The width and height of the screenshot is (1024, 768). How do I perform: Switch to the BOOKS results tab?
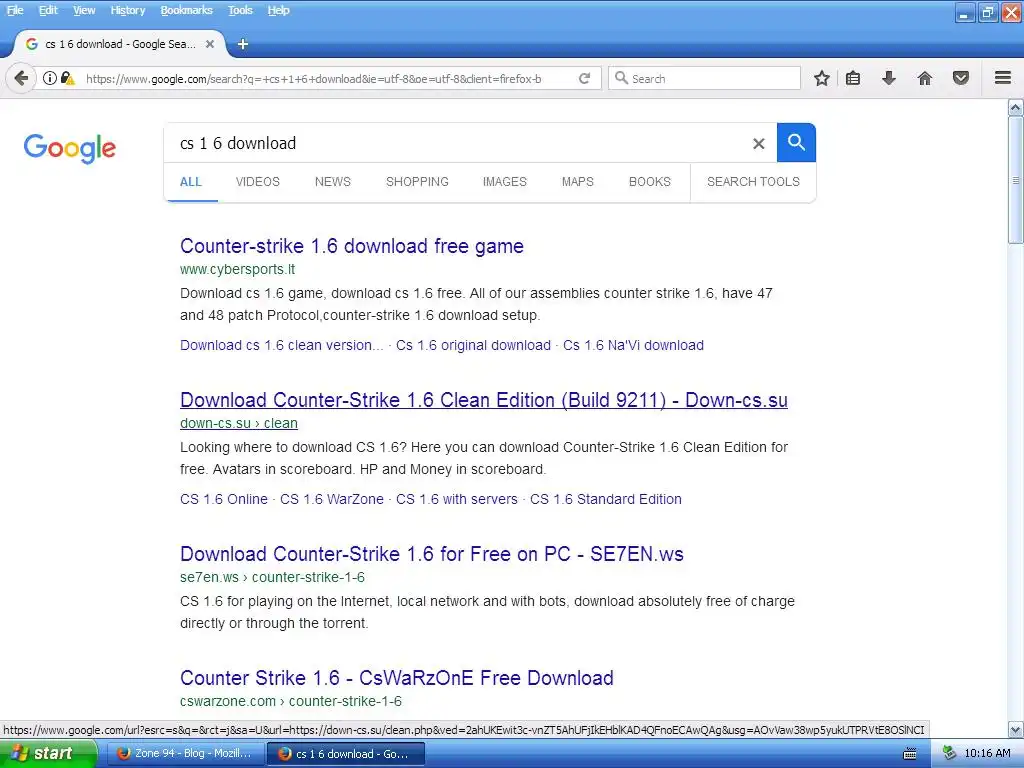(649, 182)
